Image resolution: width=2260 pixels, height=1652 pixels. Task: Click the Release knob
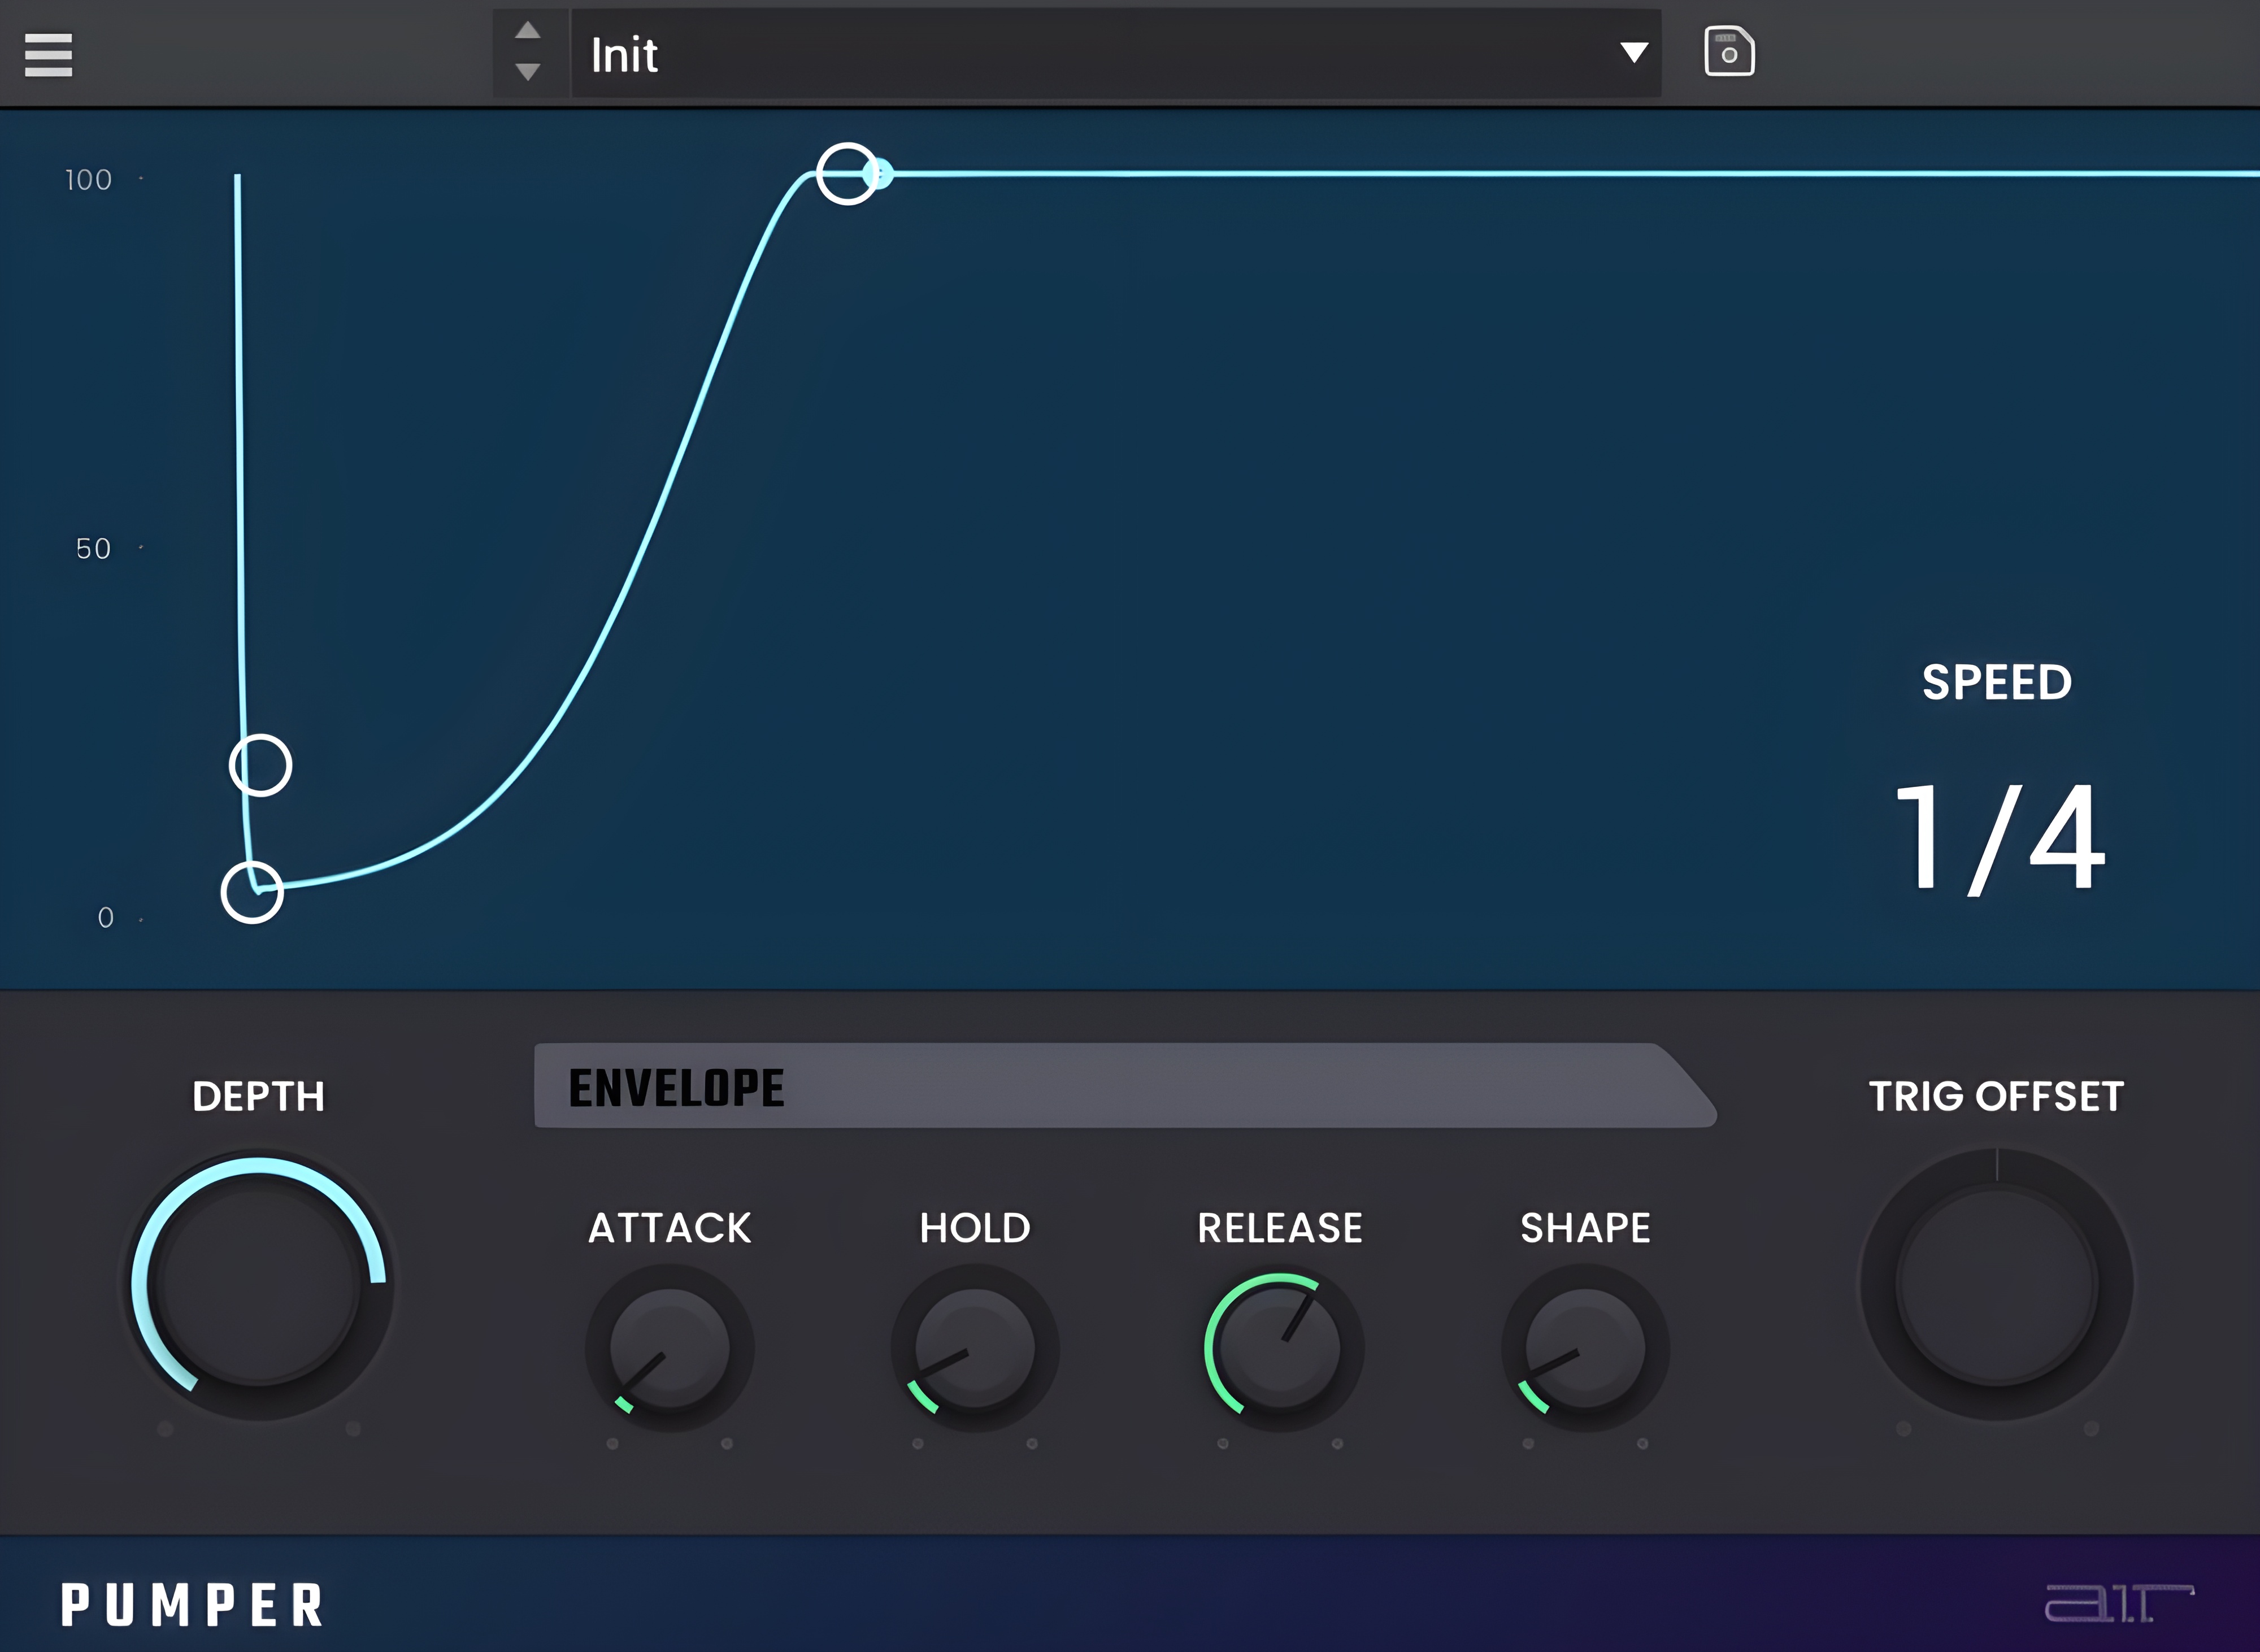(1280, 1348)
